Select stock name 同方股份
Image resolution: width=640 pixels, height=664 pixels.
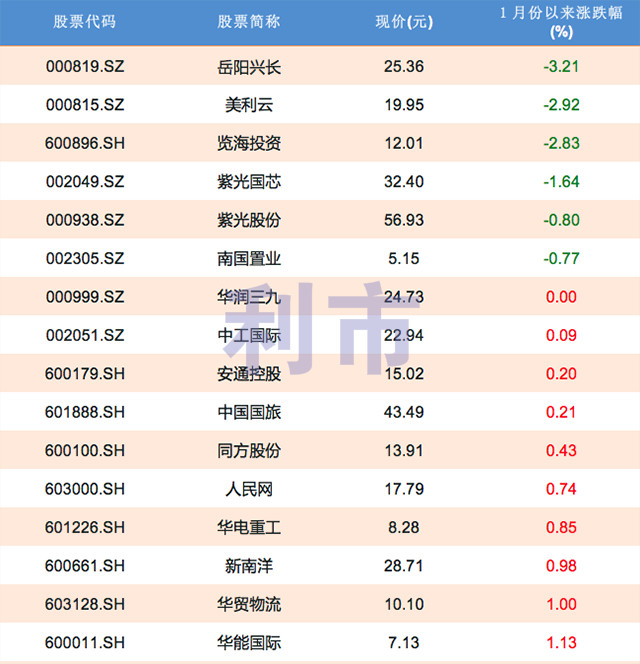point(249,451)
